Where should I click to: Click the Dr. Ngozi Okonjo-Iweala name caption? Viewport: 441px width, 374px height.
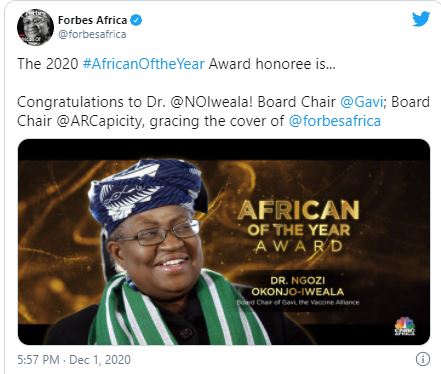coord(298,286)
